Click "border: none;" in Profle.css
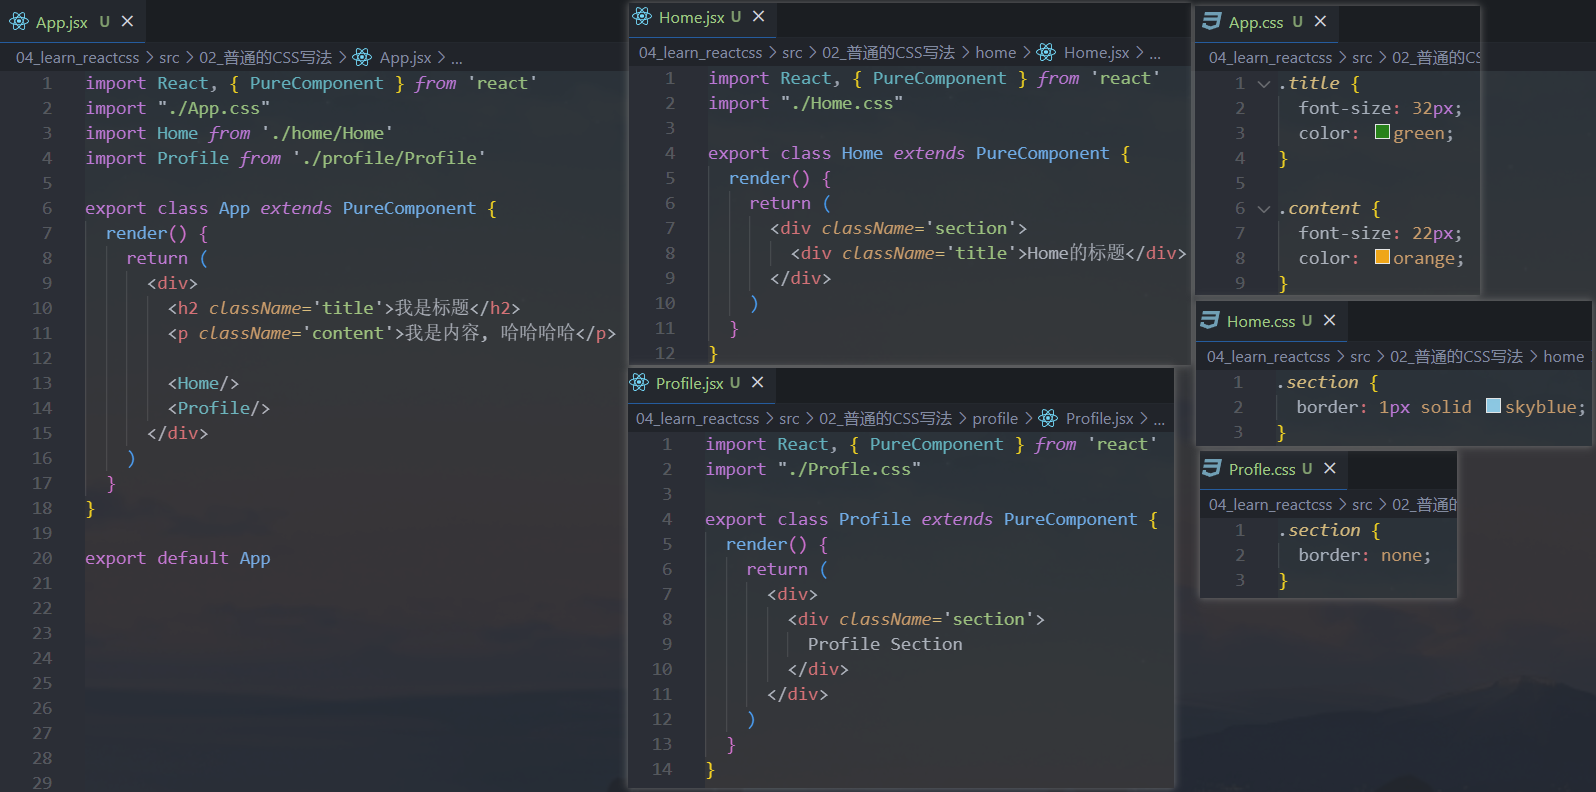This screenshot has height=792, width=1596. (x=1365, y=555)
